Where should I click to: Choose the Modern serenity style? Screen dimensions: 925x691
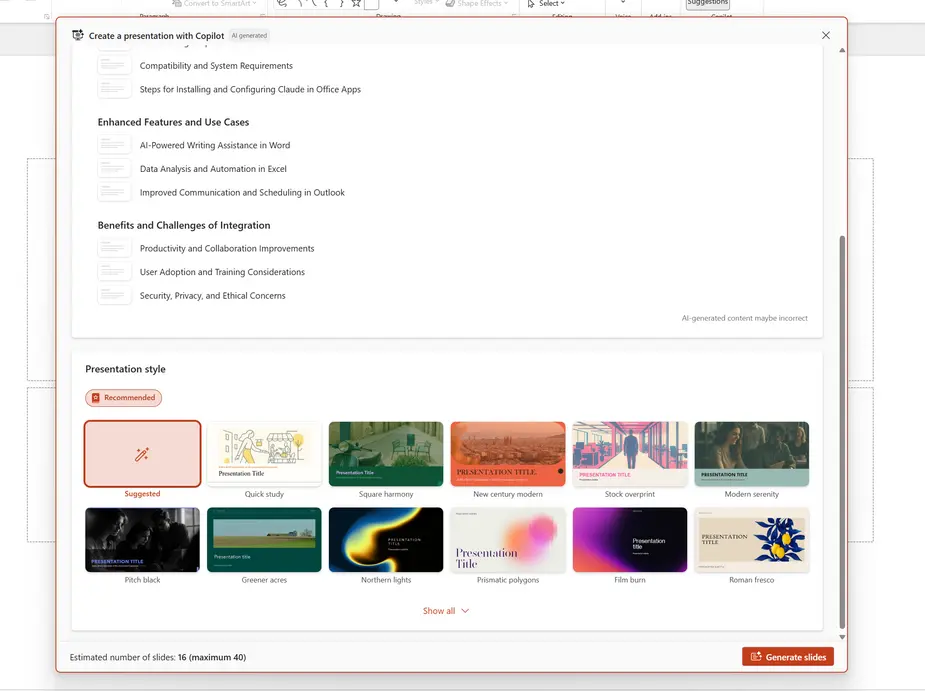[752, 454]
